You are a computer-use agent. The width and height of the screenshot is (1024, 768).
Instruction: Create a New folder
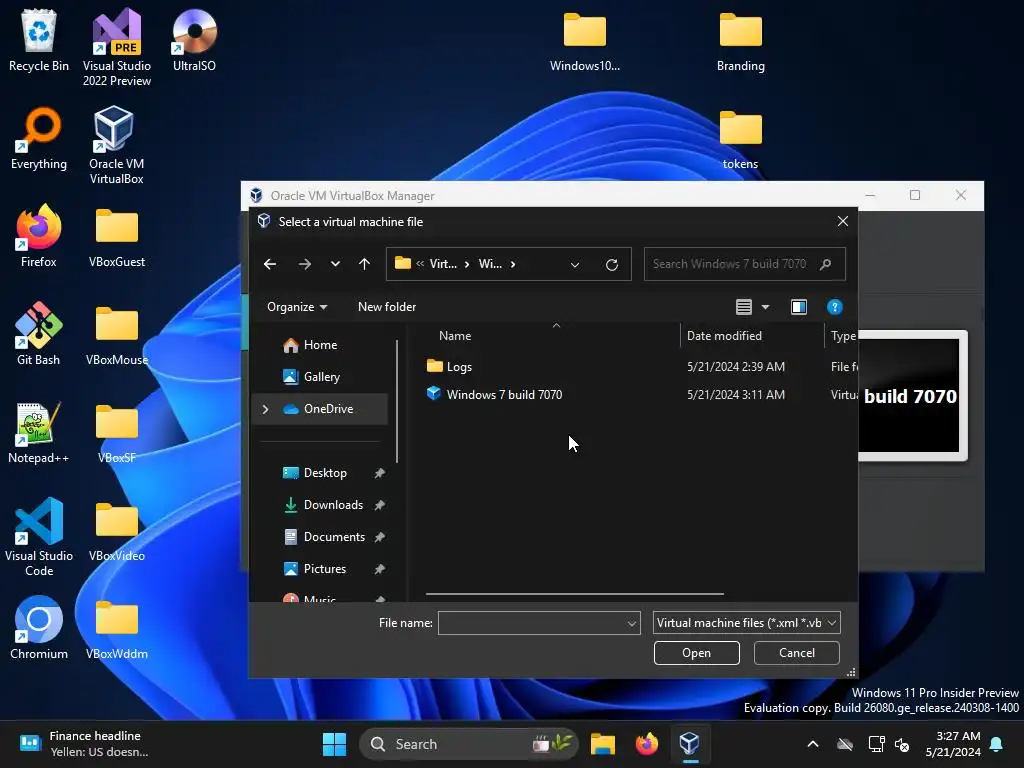[x=387, y=307]
